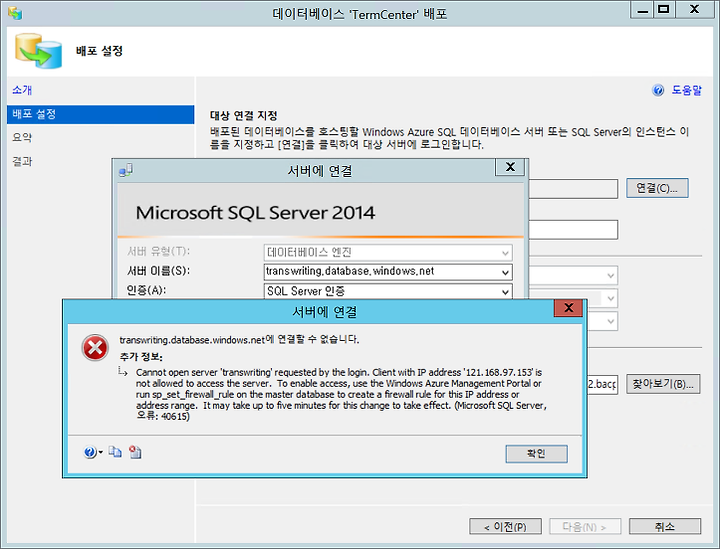
Task: Open disabled 서버 유형 dropdown
Action: [505, 252]
